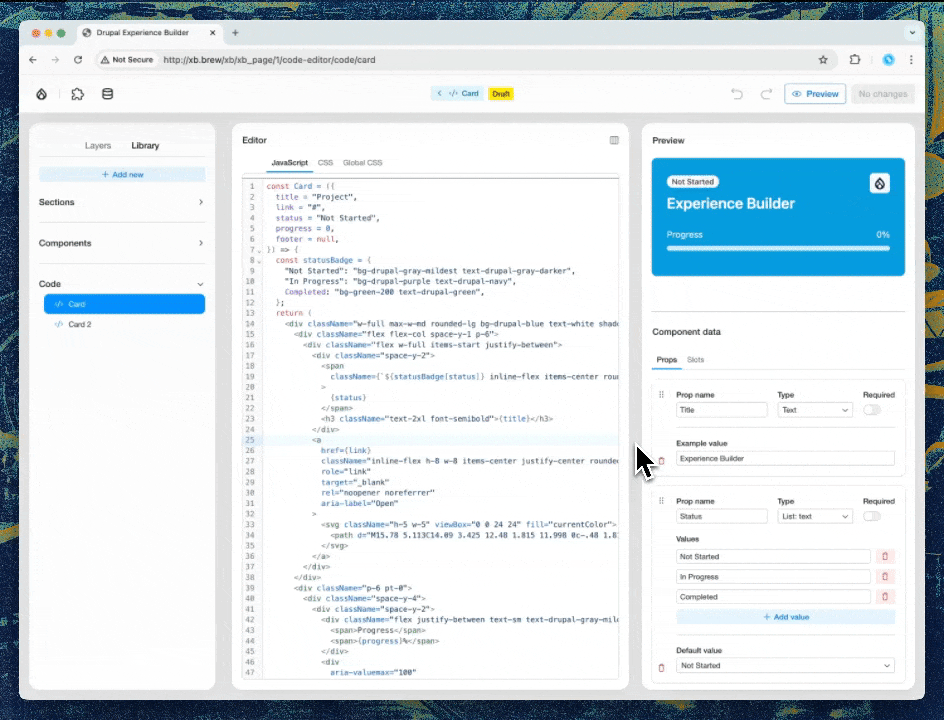Click the database stack icon in toolbar

click(108, 94)
